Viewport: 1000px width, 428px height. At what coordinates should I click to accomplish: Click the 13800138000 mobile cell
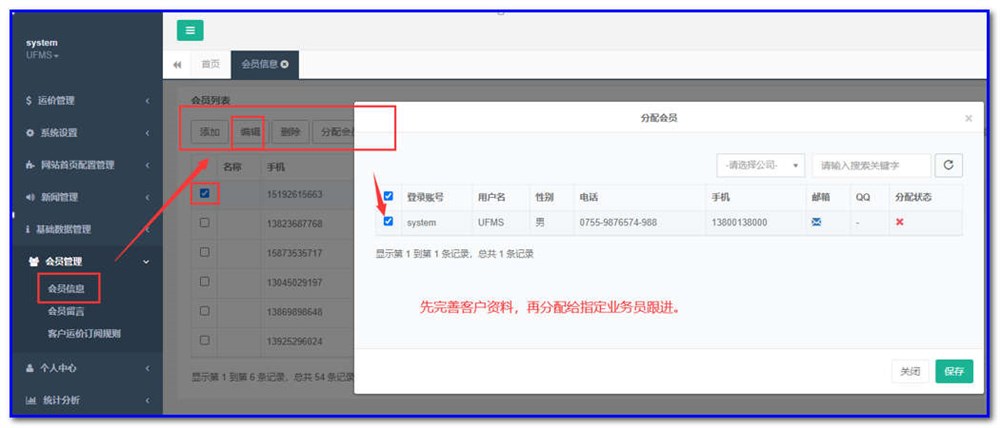click(x=739, y=223)
